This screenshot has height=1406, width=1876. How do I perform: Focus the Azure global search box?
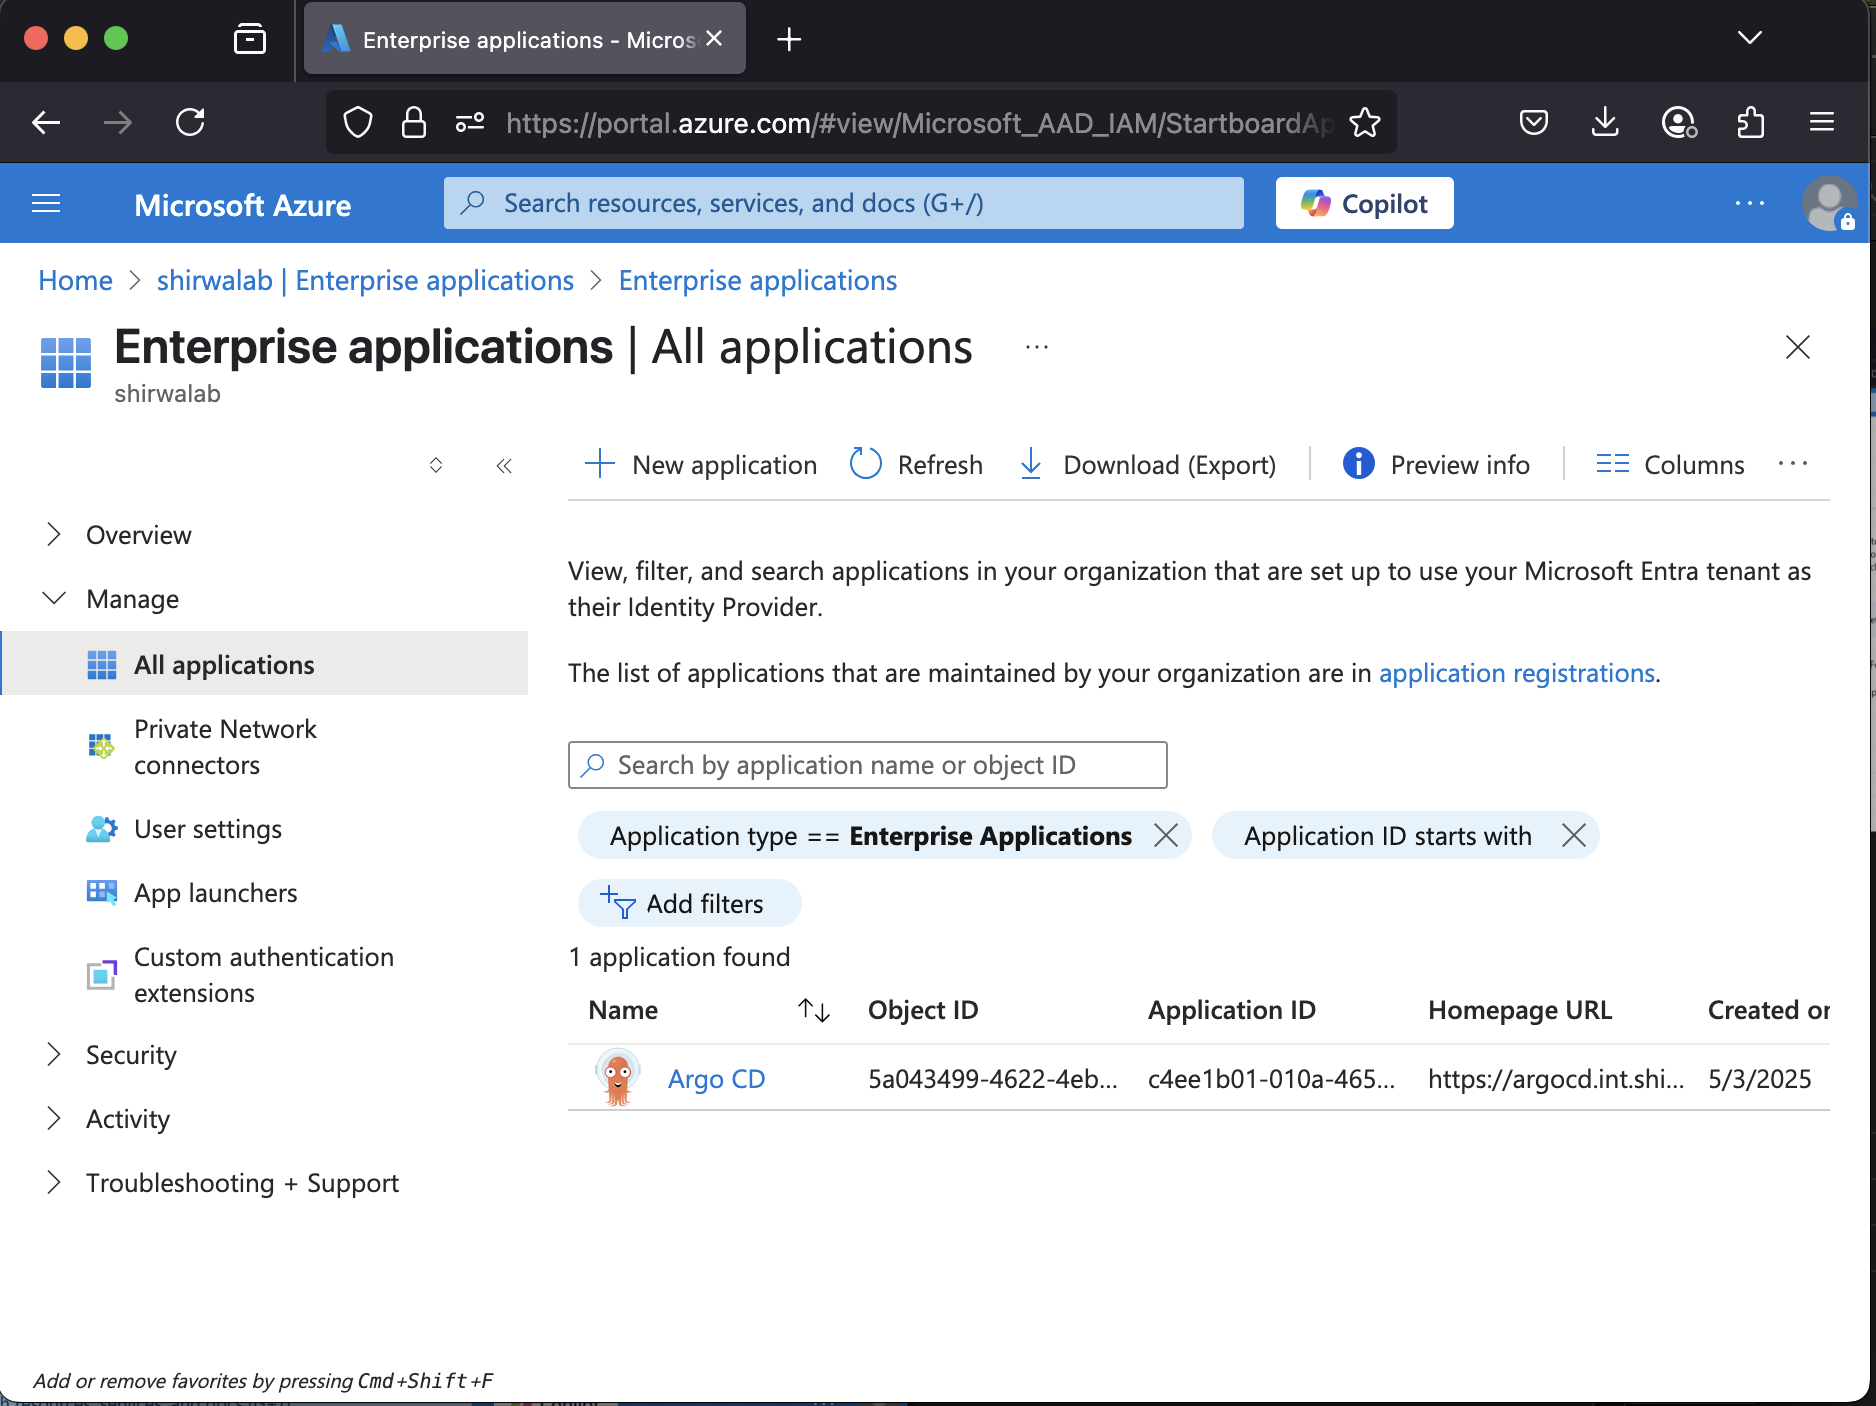(843, 203)
